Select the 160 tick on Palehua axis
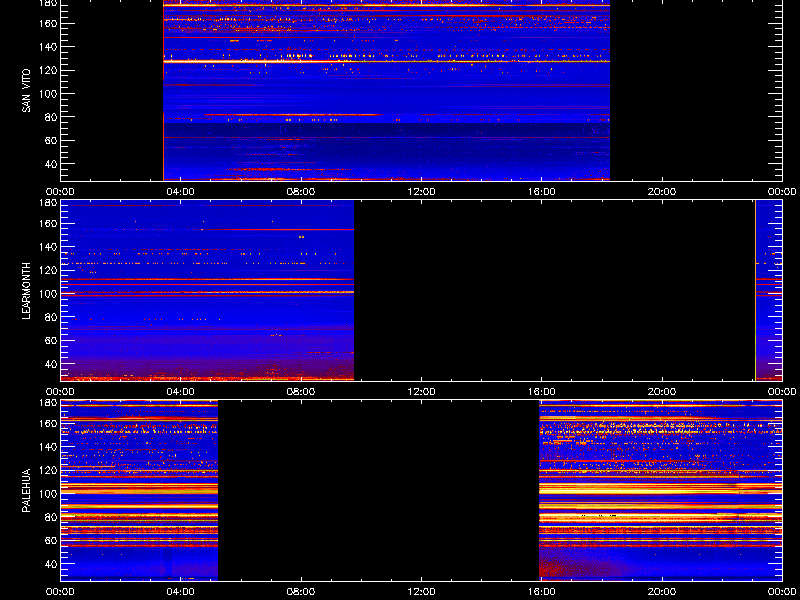 pyautogui.click(x=49, y=423)
